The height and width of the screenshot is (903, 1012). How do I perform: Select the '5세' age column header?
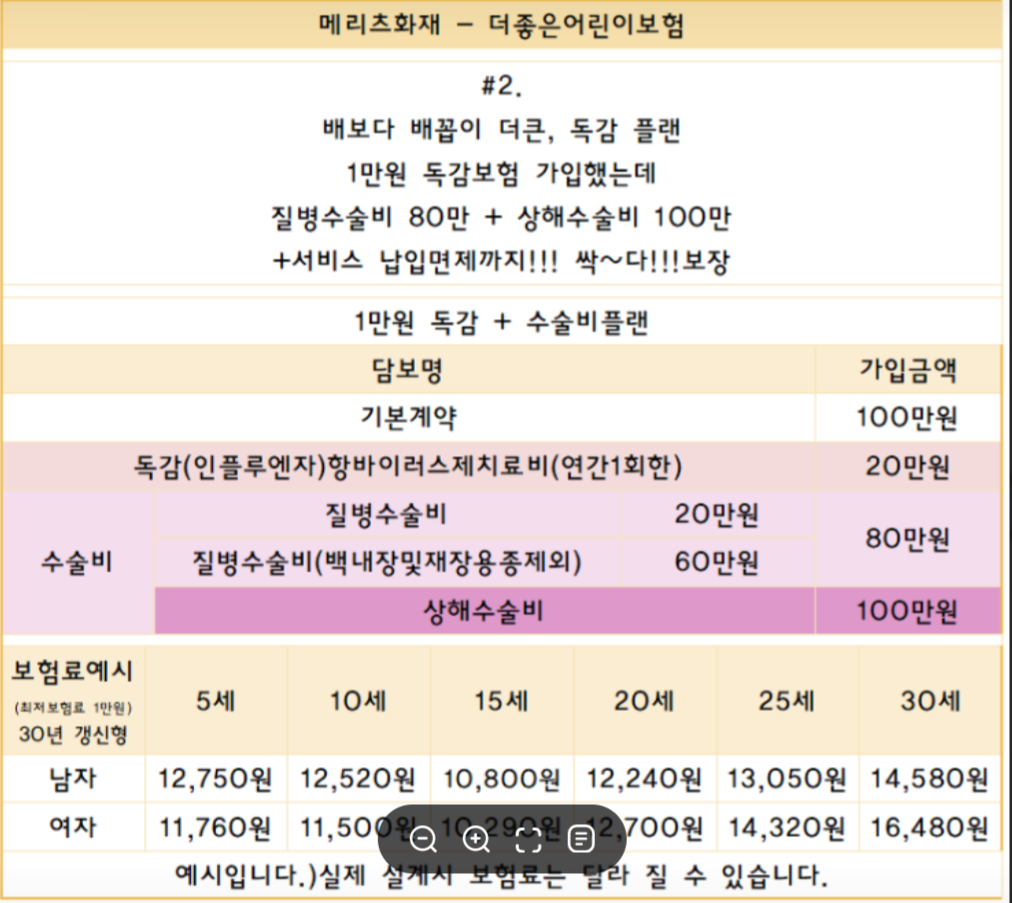[x=216, y=701]
